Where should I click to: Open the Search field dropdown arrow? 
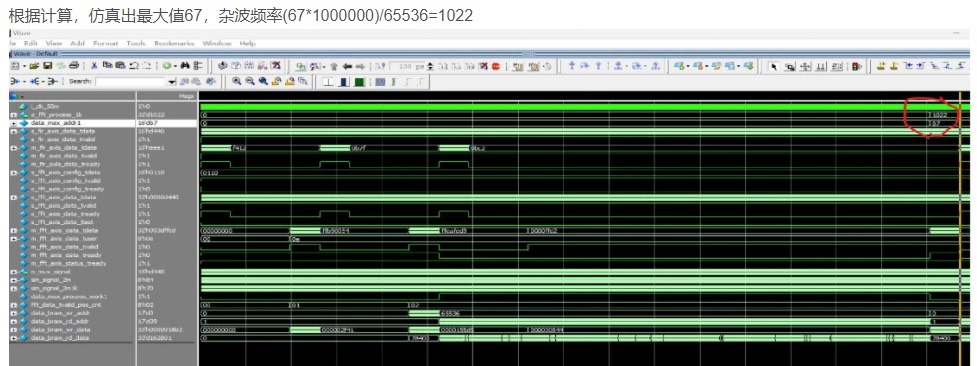[173, 82]
